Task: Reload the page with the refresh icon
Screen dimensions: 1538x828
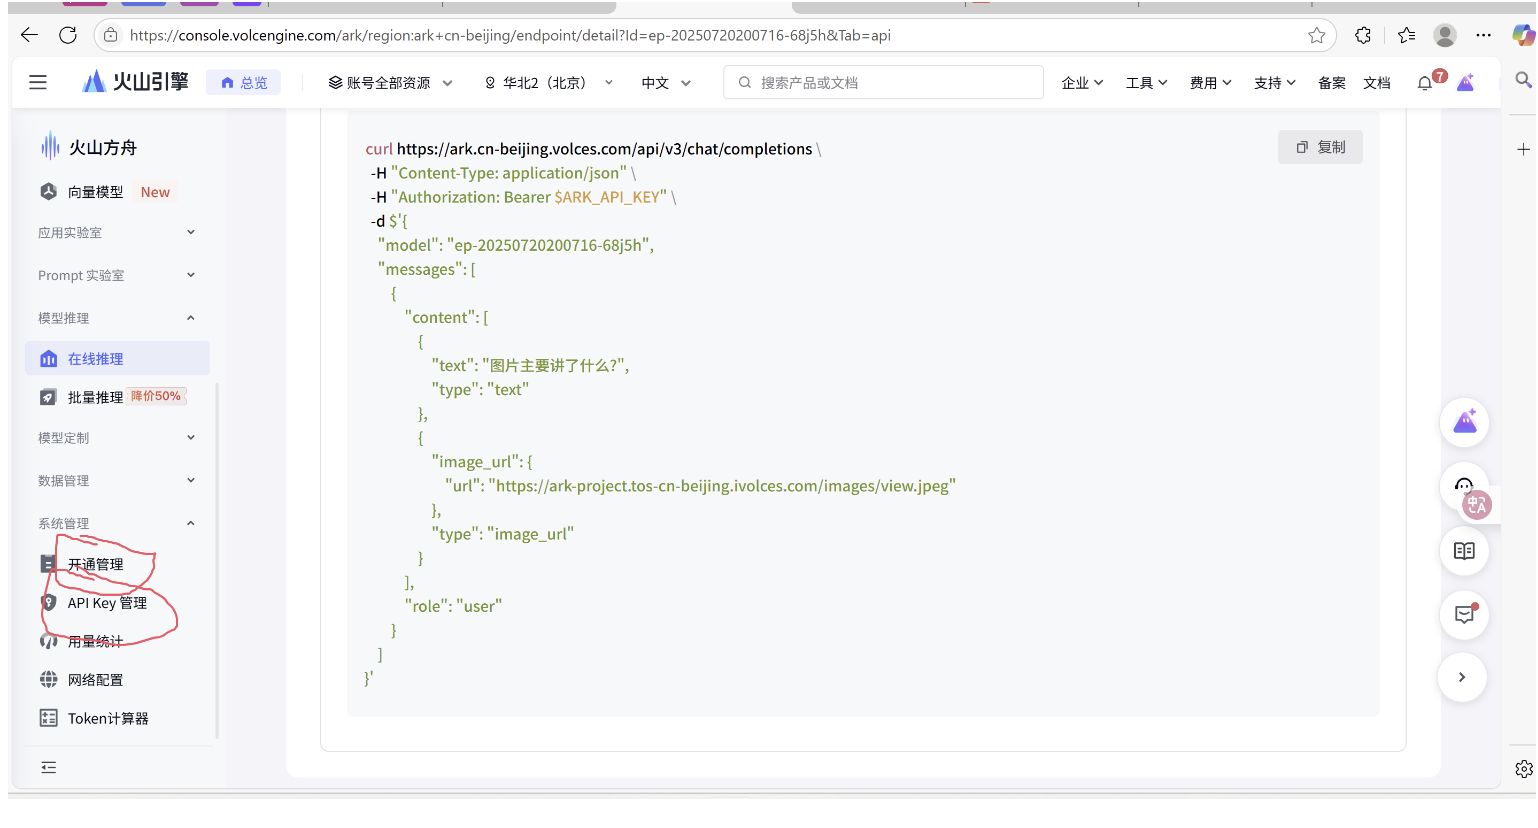Action: 68,35
